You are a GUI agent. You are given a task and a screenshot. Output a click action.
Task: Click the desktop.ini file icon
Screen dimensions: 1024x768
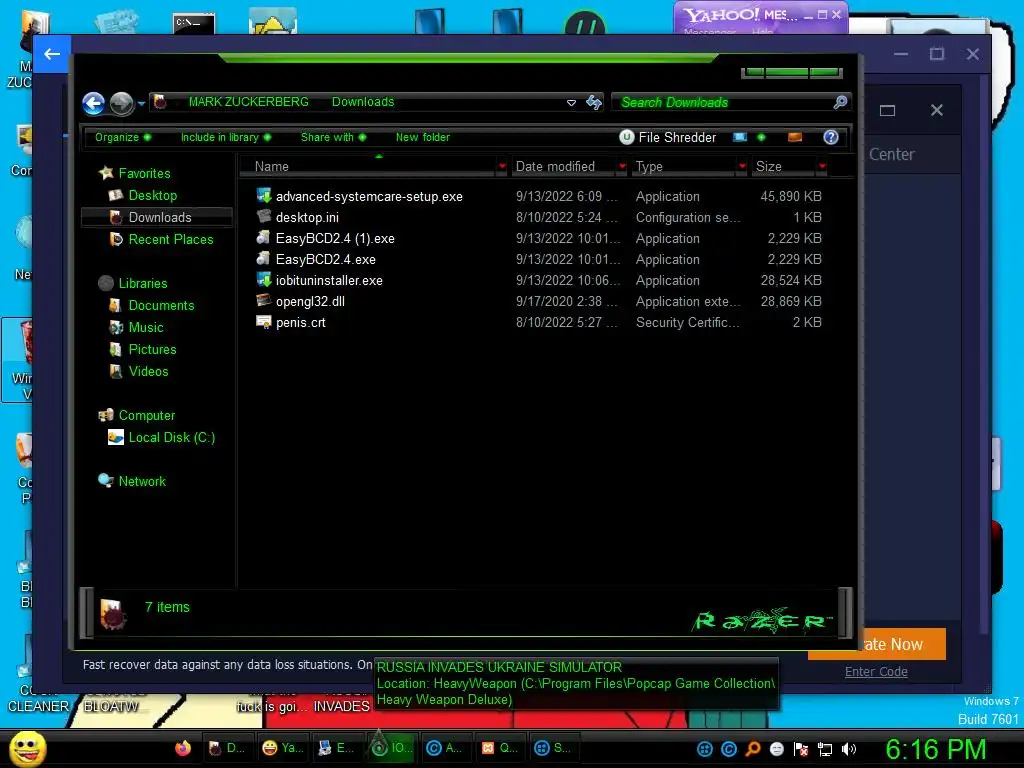pos(264,217)
